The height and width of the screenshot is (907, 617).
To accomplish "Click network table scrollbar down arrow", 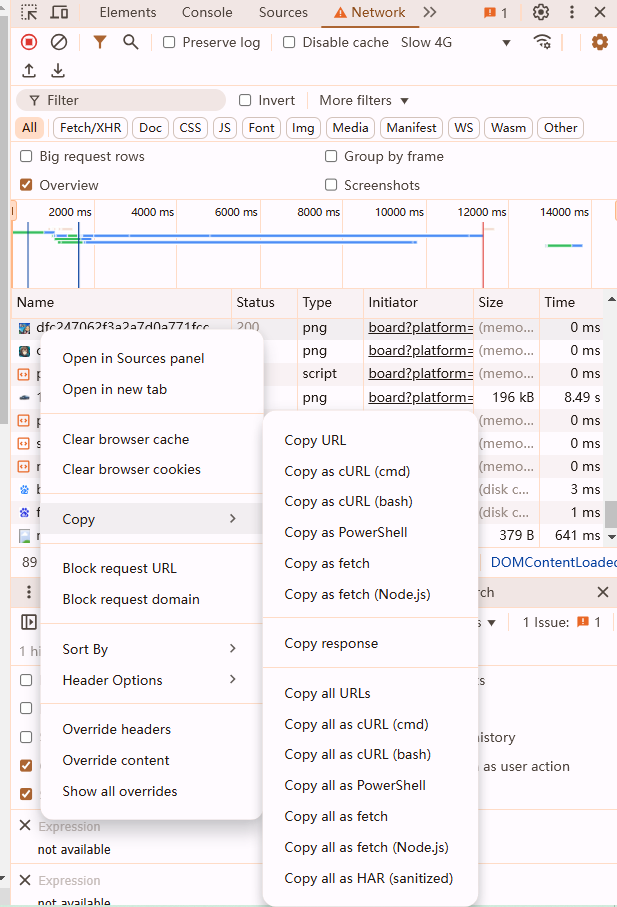I will (x=611, y=537).
